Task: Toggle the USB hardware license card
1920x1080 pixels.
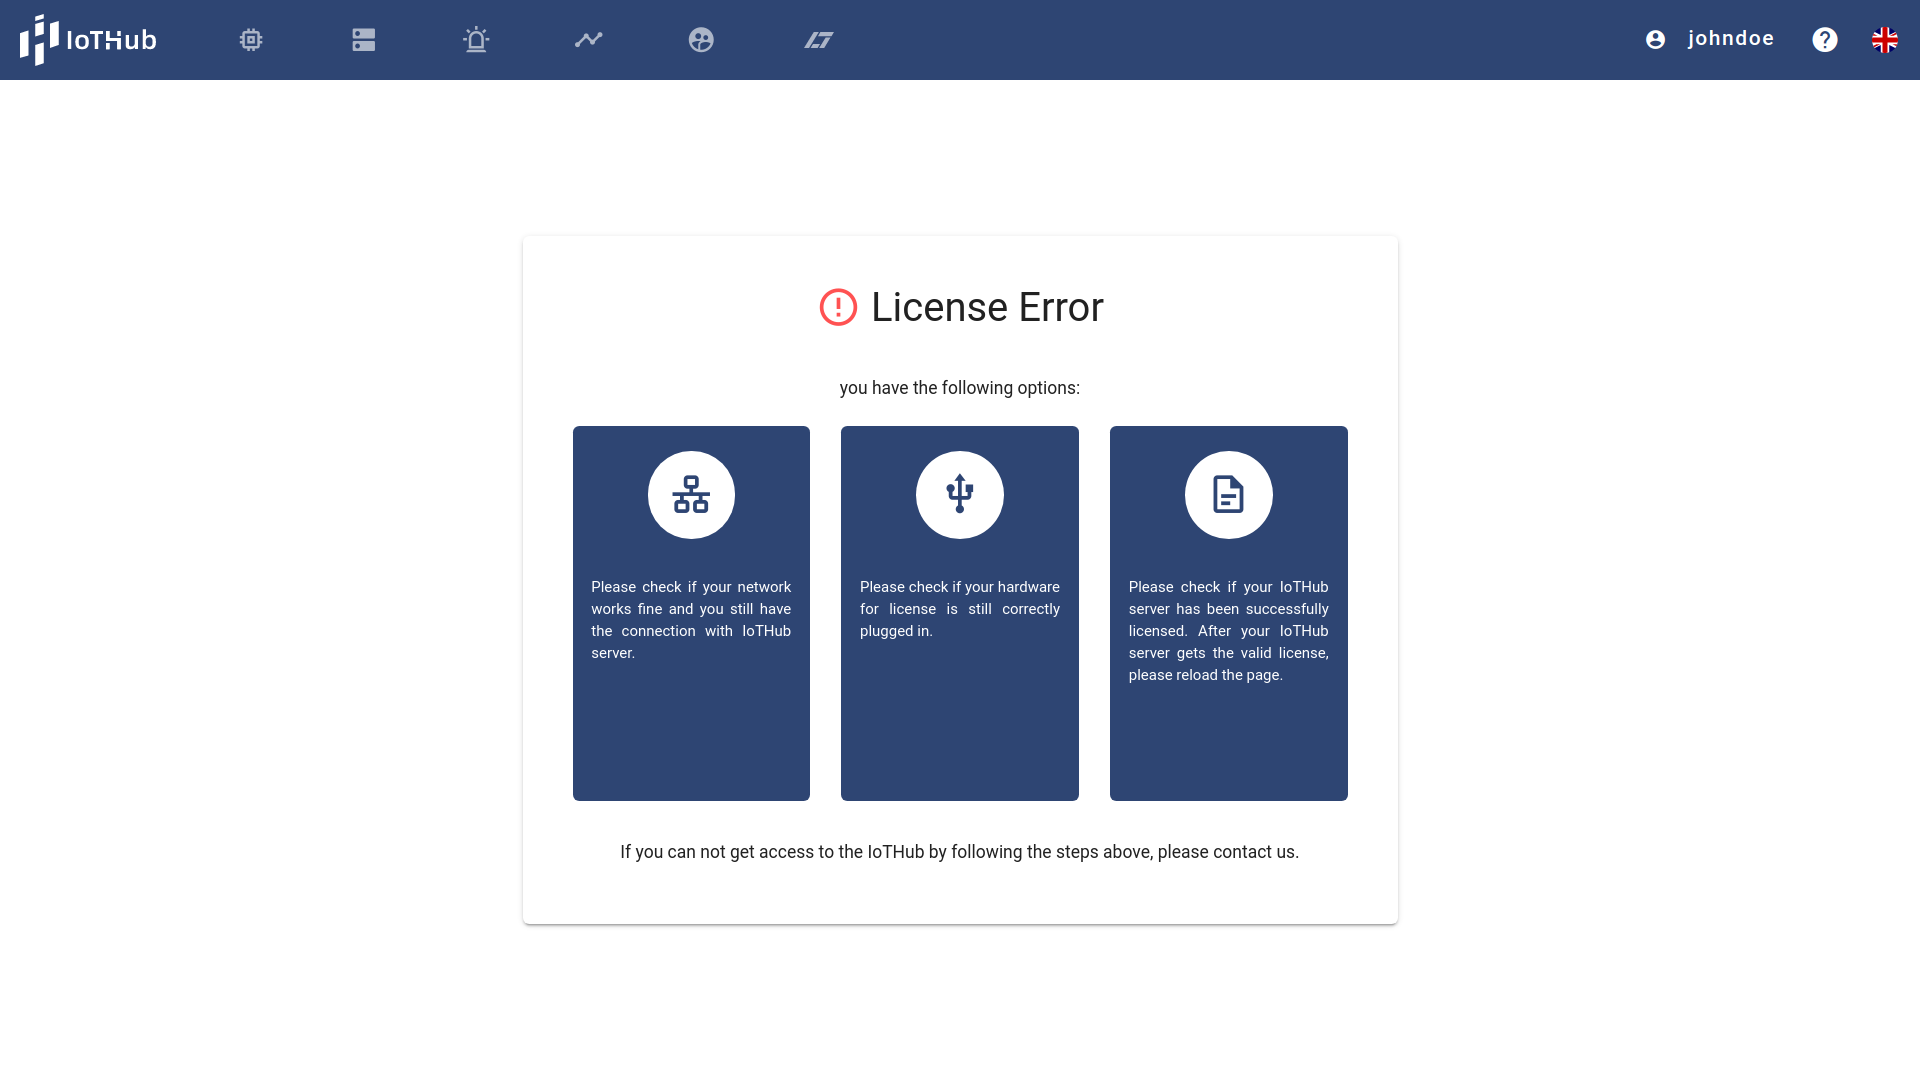Action: [x=960, y=613]
